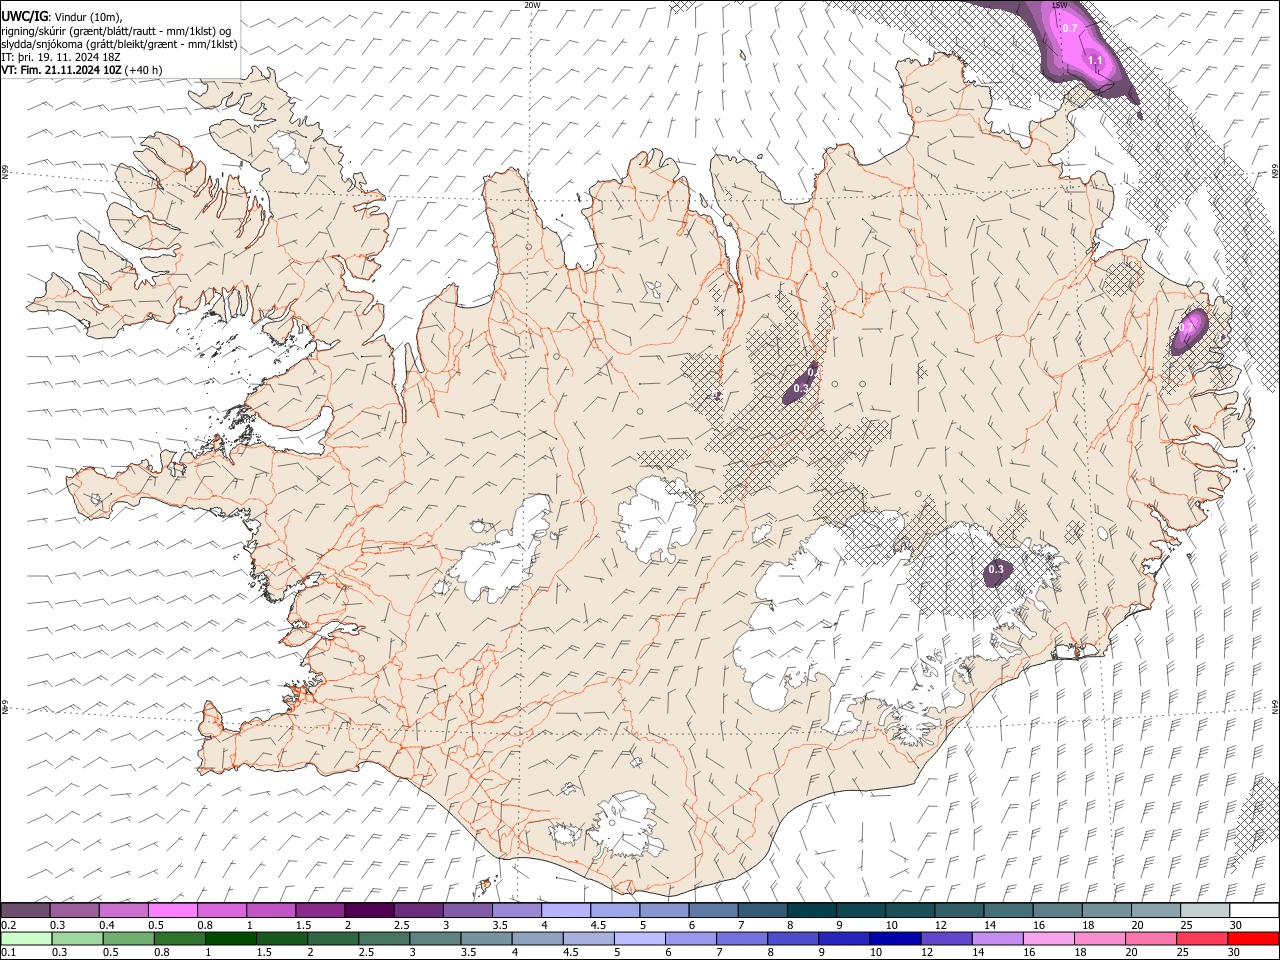This screenshot has height=960, width=1280.
Task: Pick the upper legend swatch between 4 and 4.5
Action: pyautogui.click(x=566, y=910)
